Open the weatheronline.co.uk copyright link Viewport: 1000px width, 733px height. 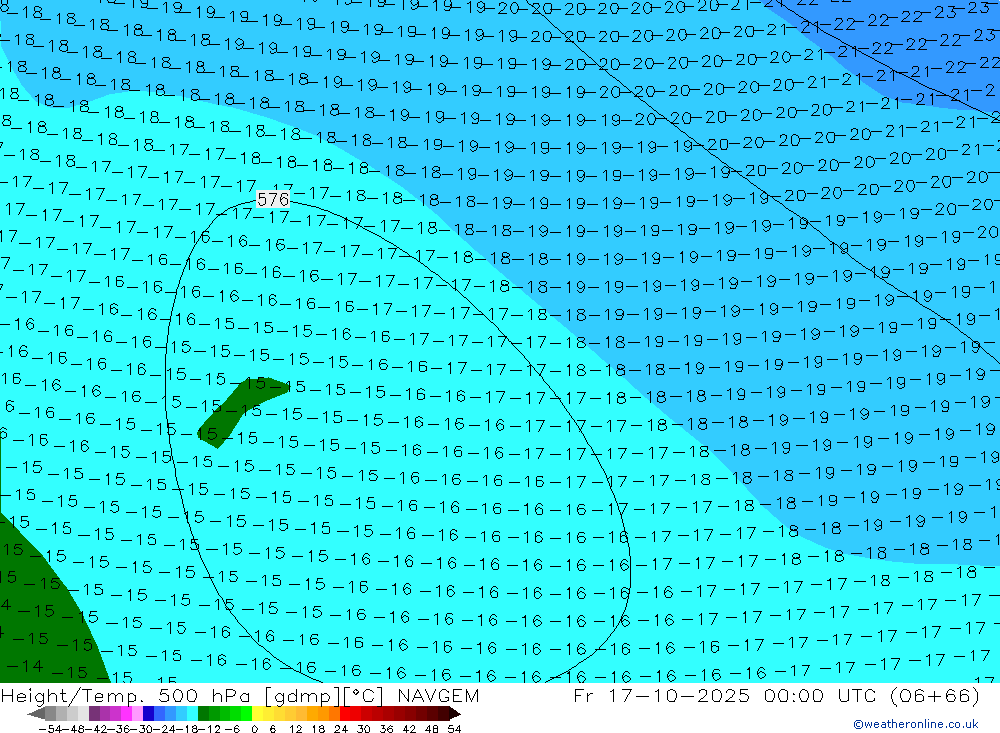point(916,724)
